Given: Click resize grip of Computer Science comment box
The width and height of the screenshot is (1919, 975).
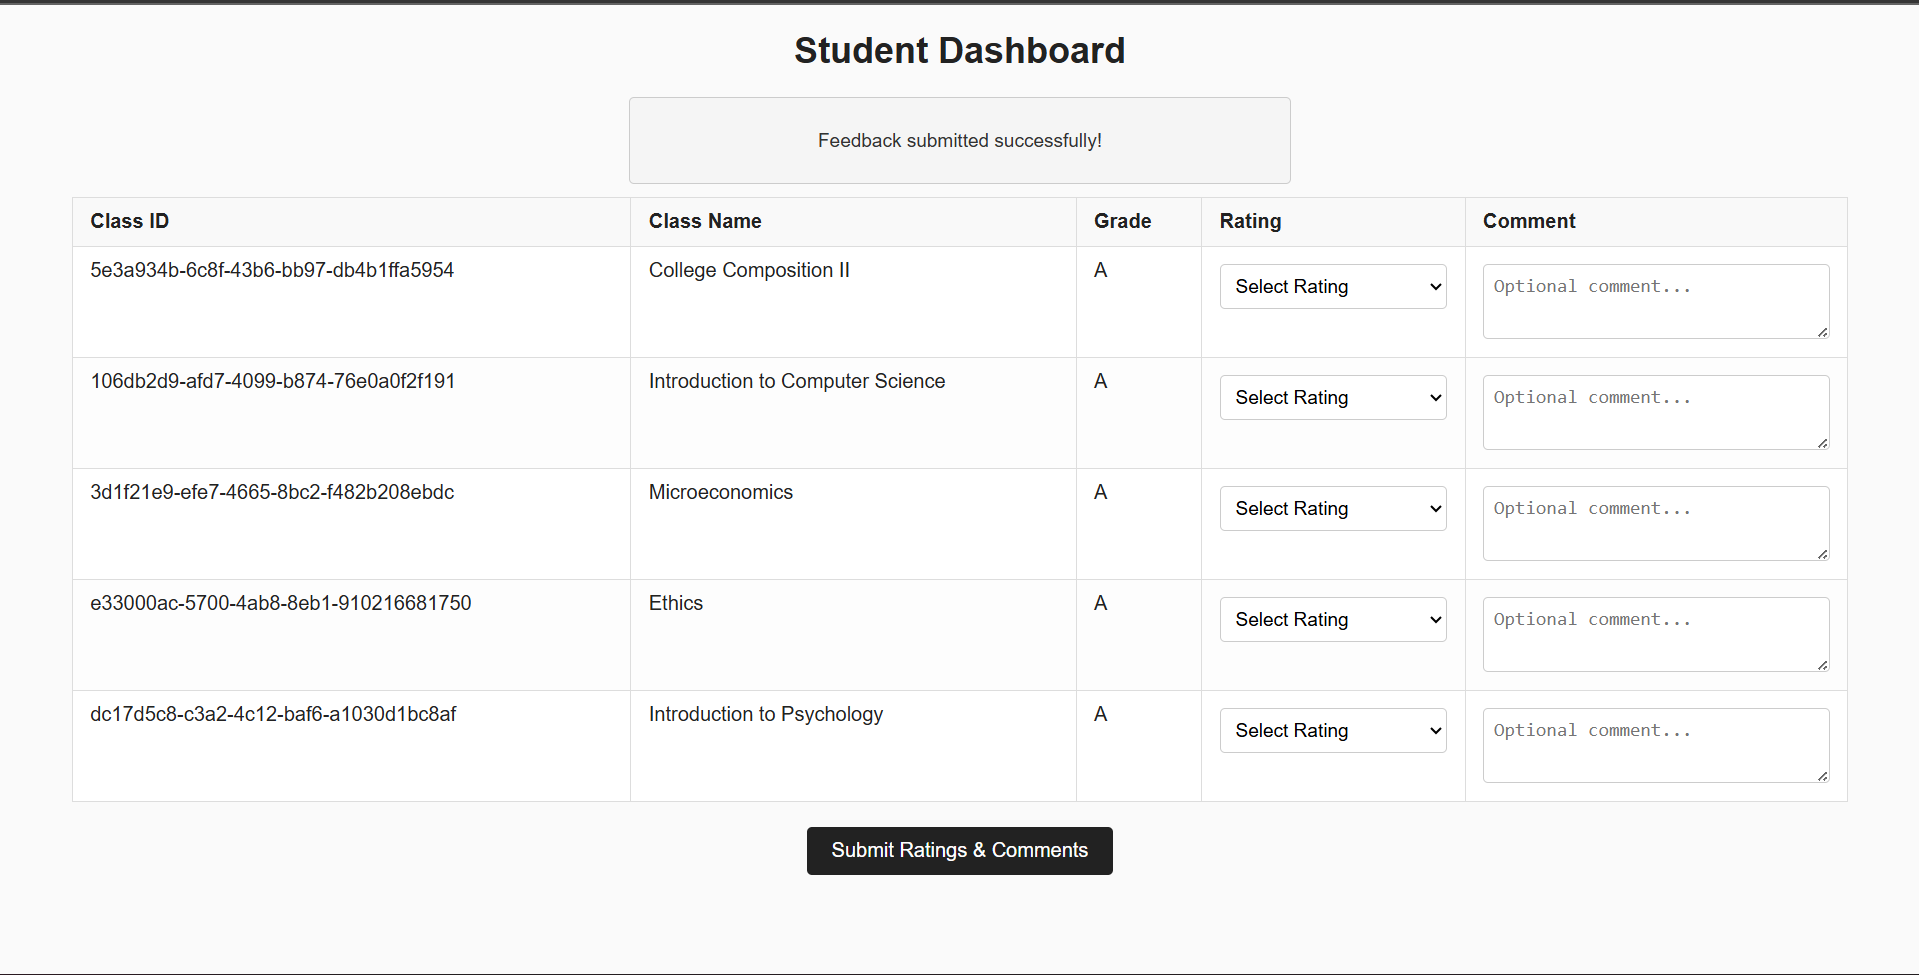Looking at the screenshot, I should tap(1823, 443).
